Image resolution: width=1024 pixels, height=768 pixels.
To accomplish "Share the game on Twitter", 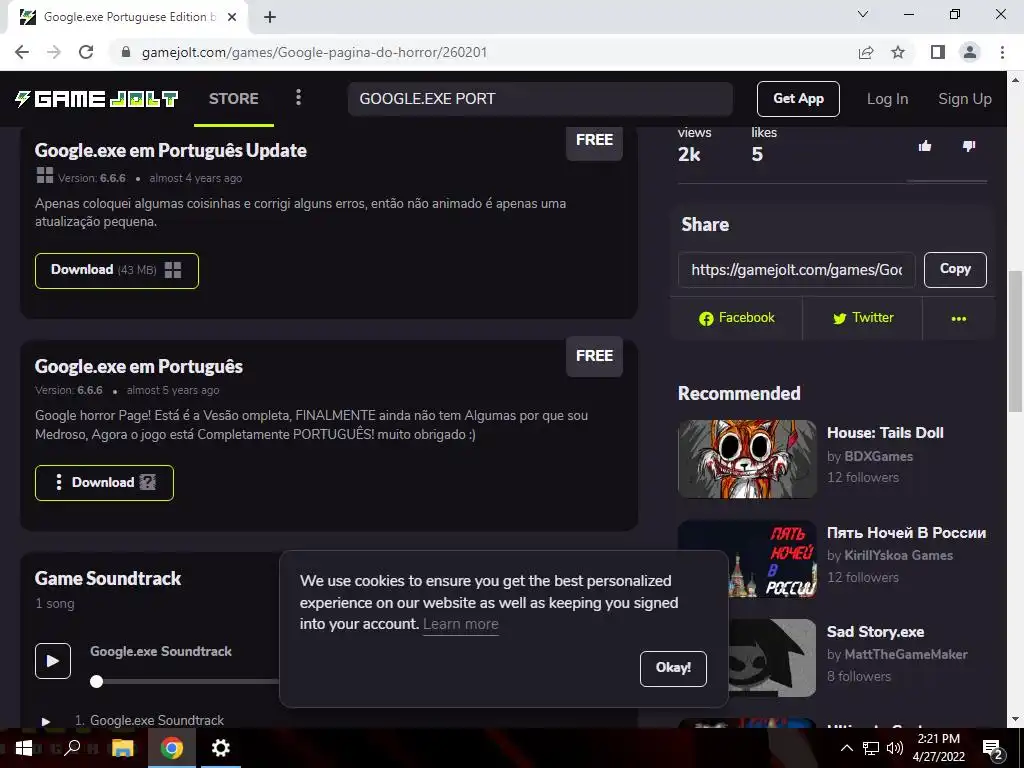I will (863, 318).
